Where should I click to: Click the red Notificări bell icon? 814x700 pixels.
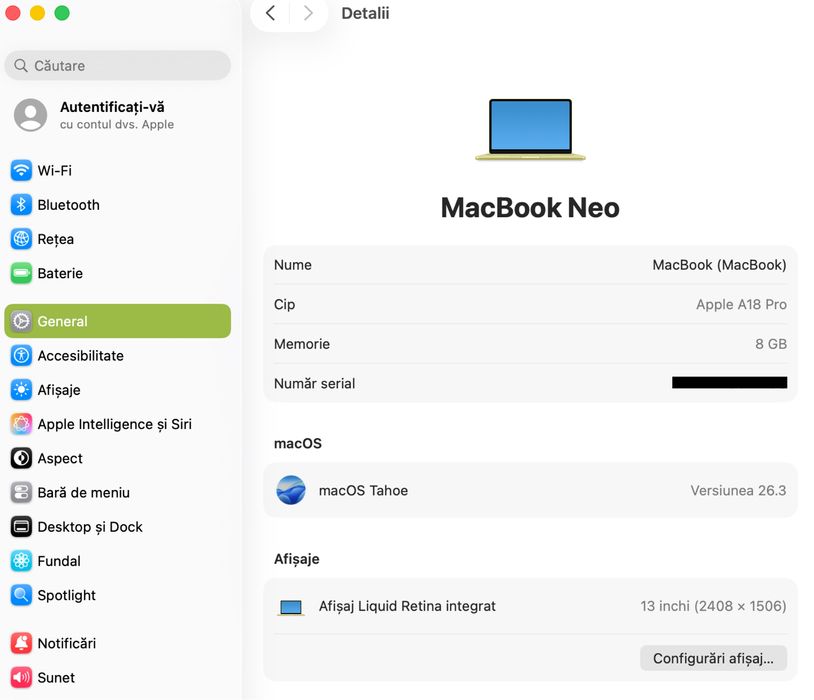[21, 643]
